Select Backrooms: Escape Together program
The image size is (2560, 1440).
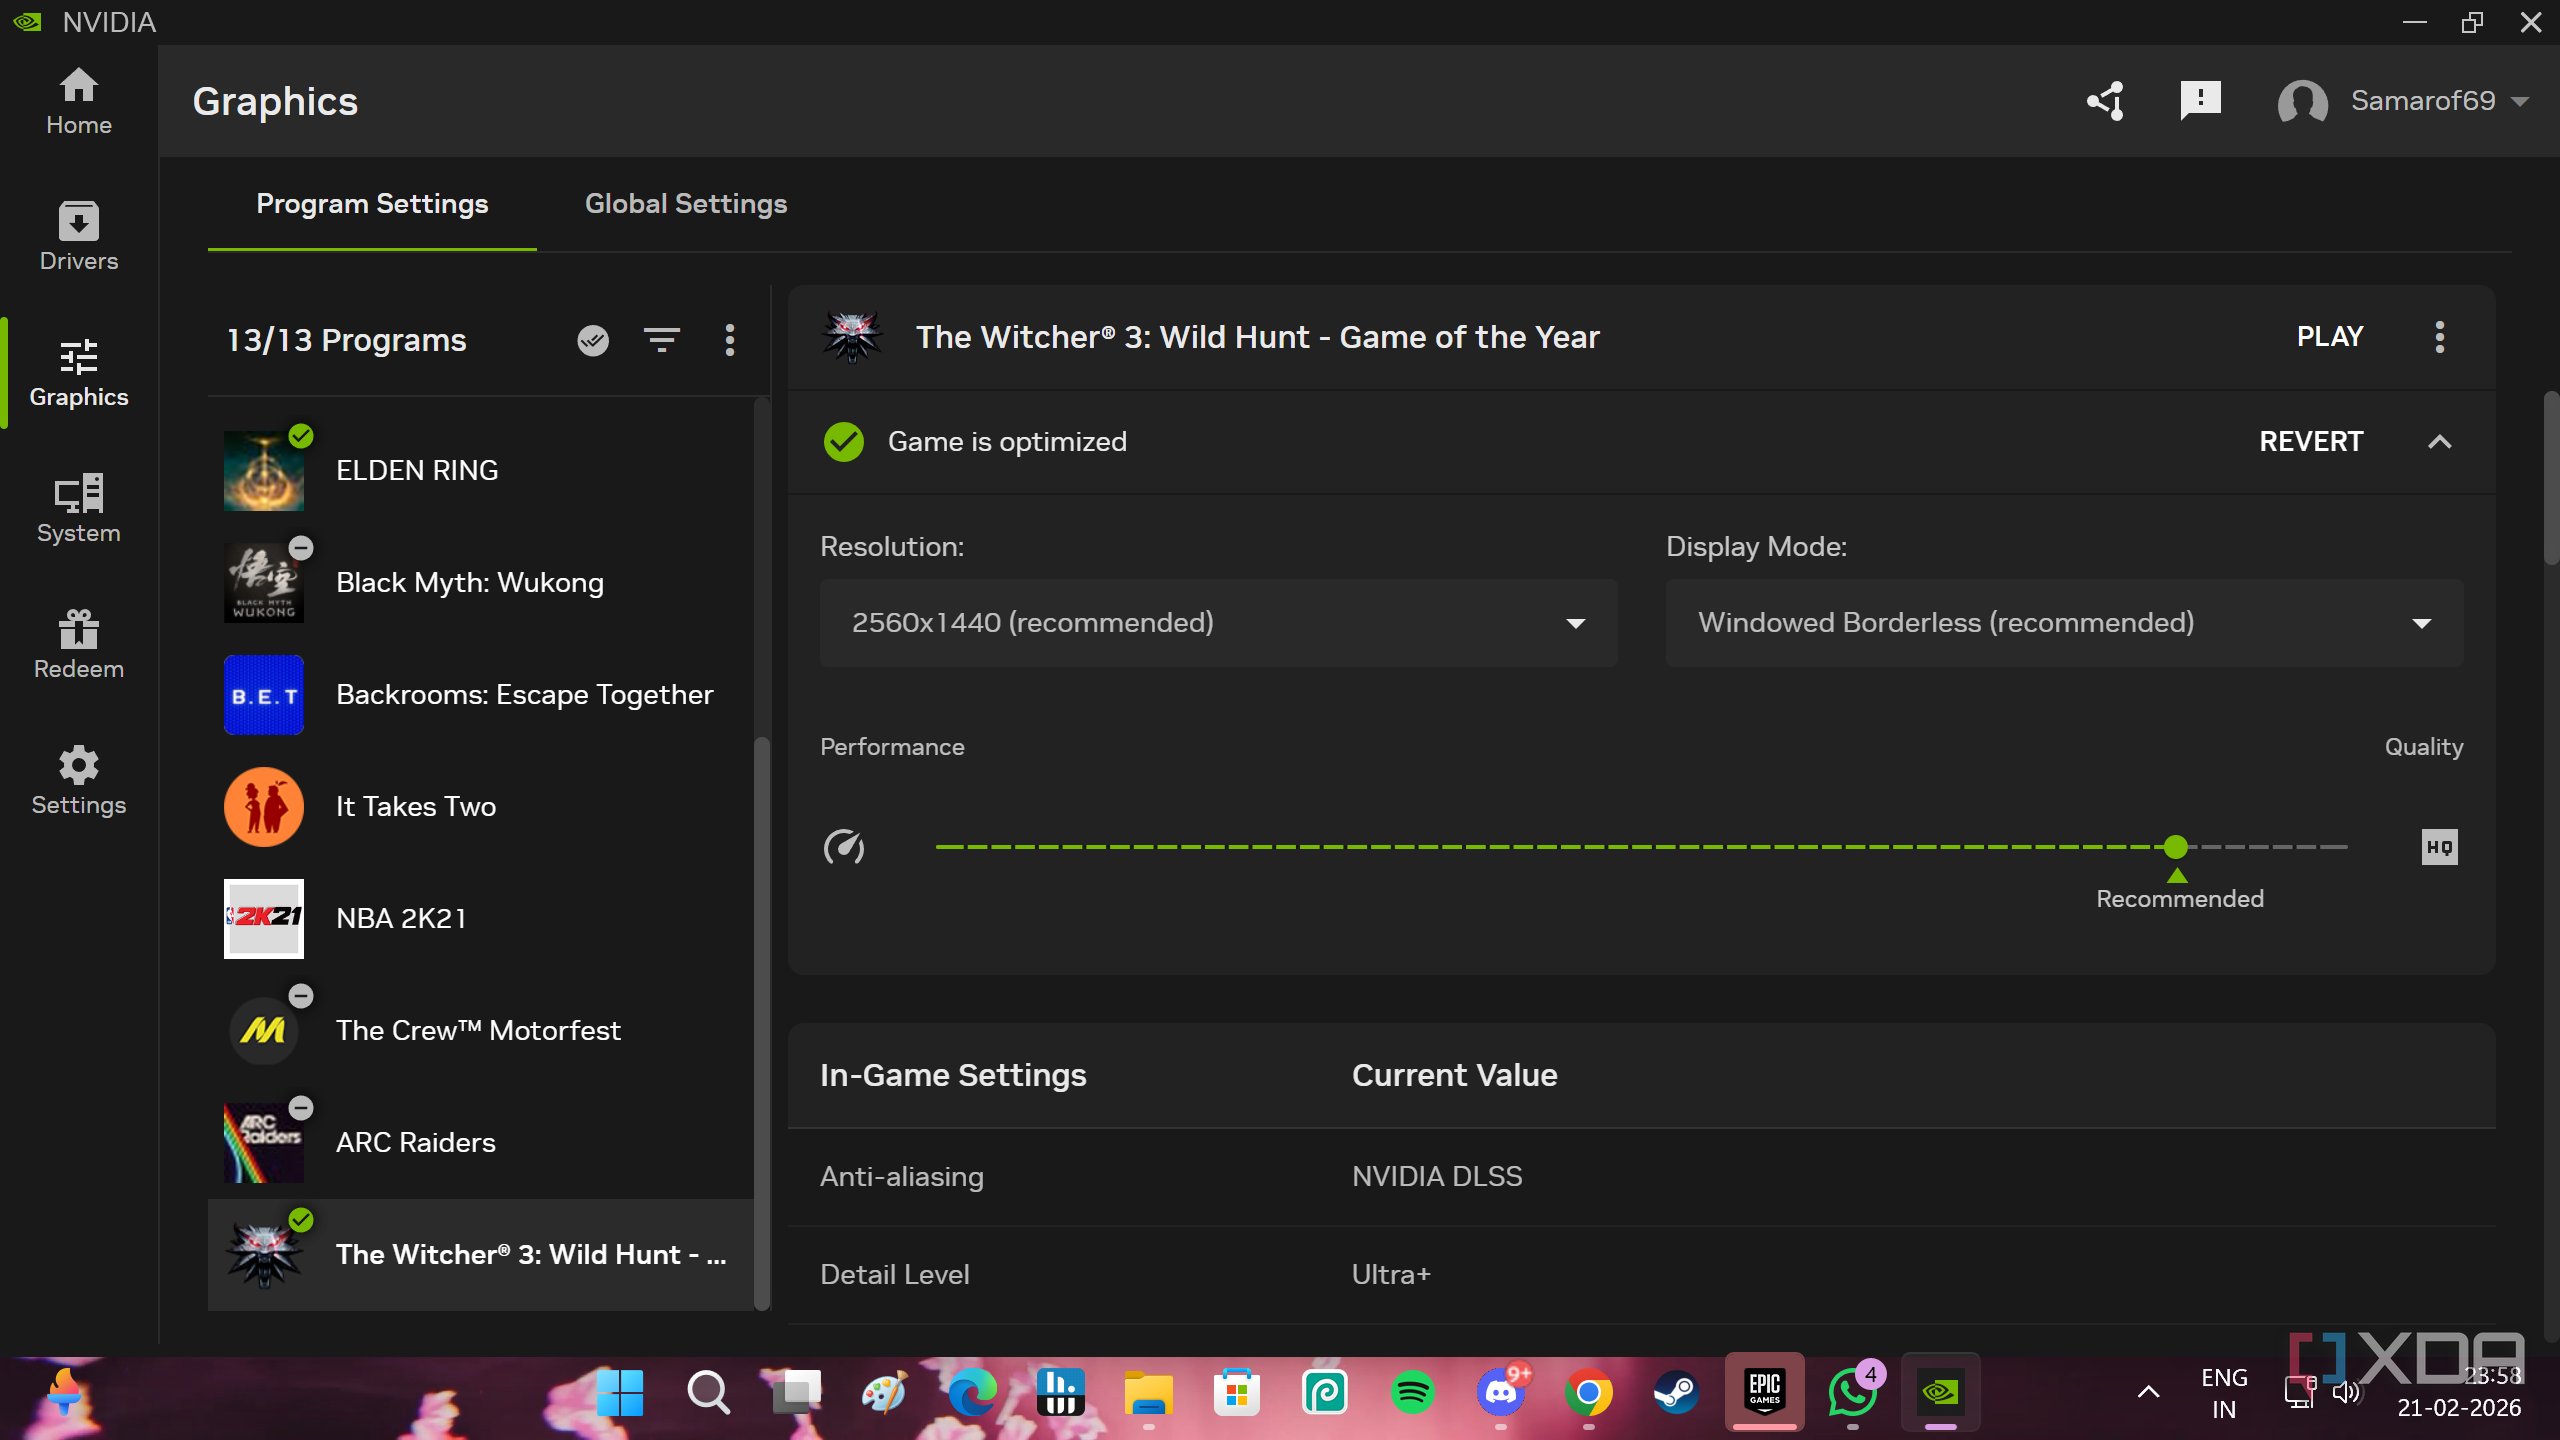click(x=480, y=695)
